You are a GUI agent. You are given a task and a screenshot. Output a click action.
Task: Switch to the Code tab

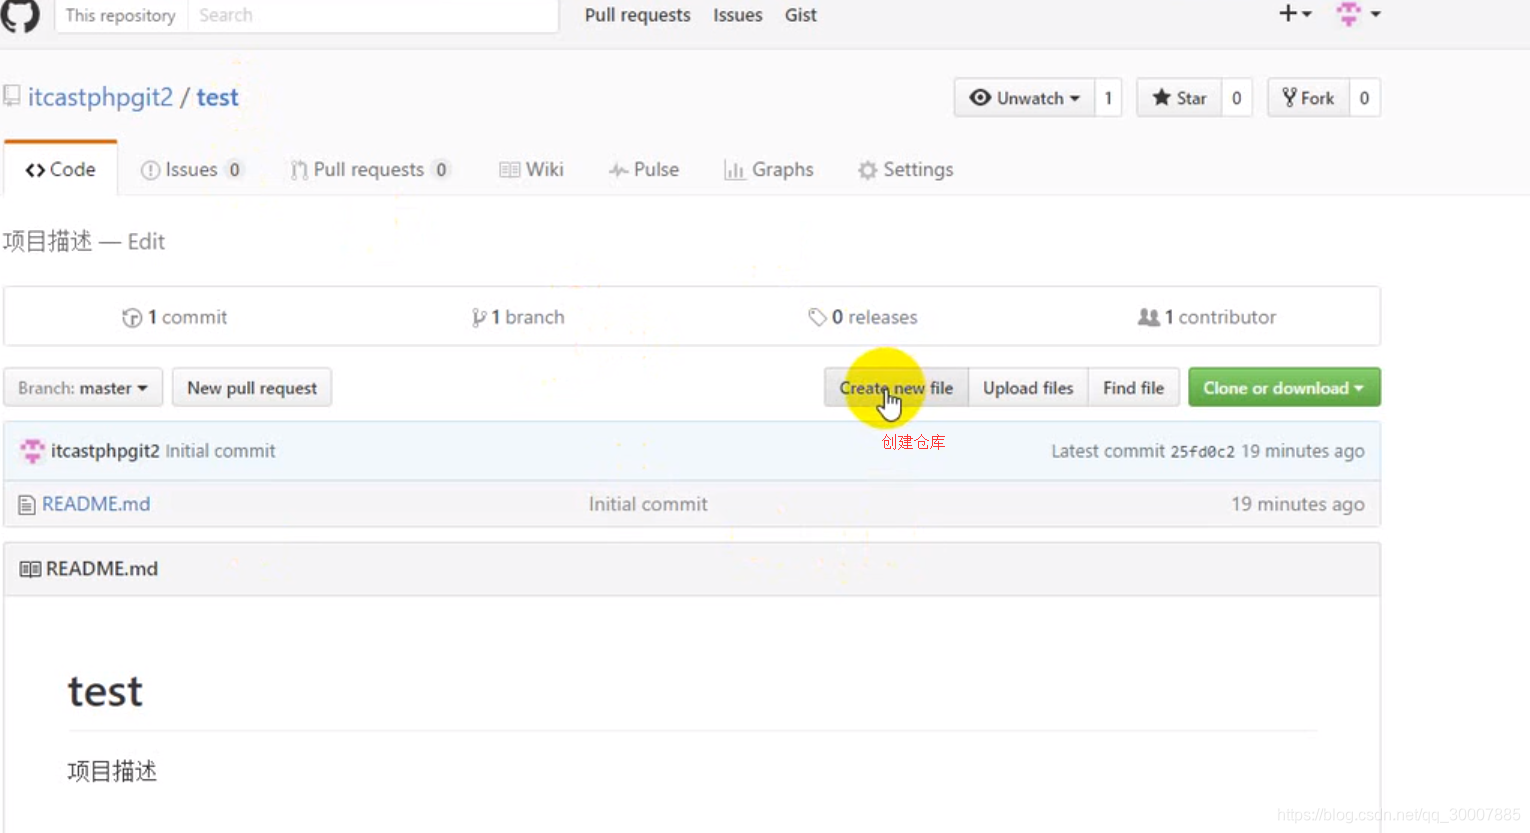[61, 169]
